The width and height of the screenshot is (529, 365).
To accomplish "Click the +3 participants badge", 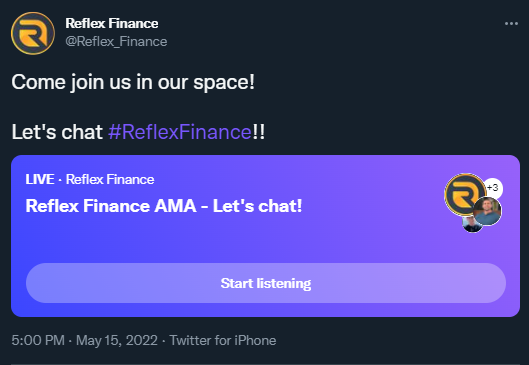I will click(493, 188).
